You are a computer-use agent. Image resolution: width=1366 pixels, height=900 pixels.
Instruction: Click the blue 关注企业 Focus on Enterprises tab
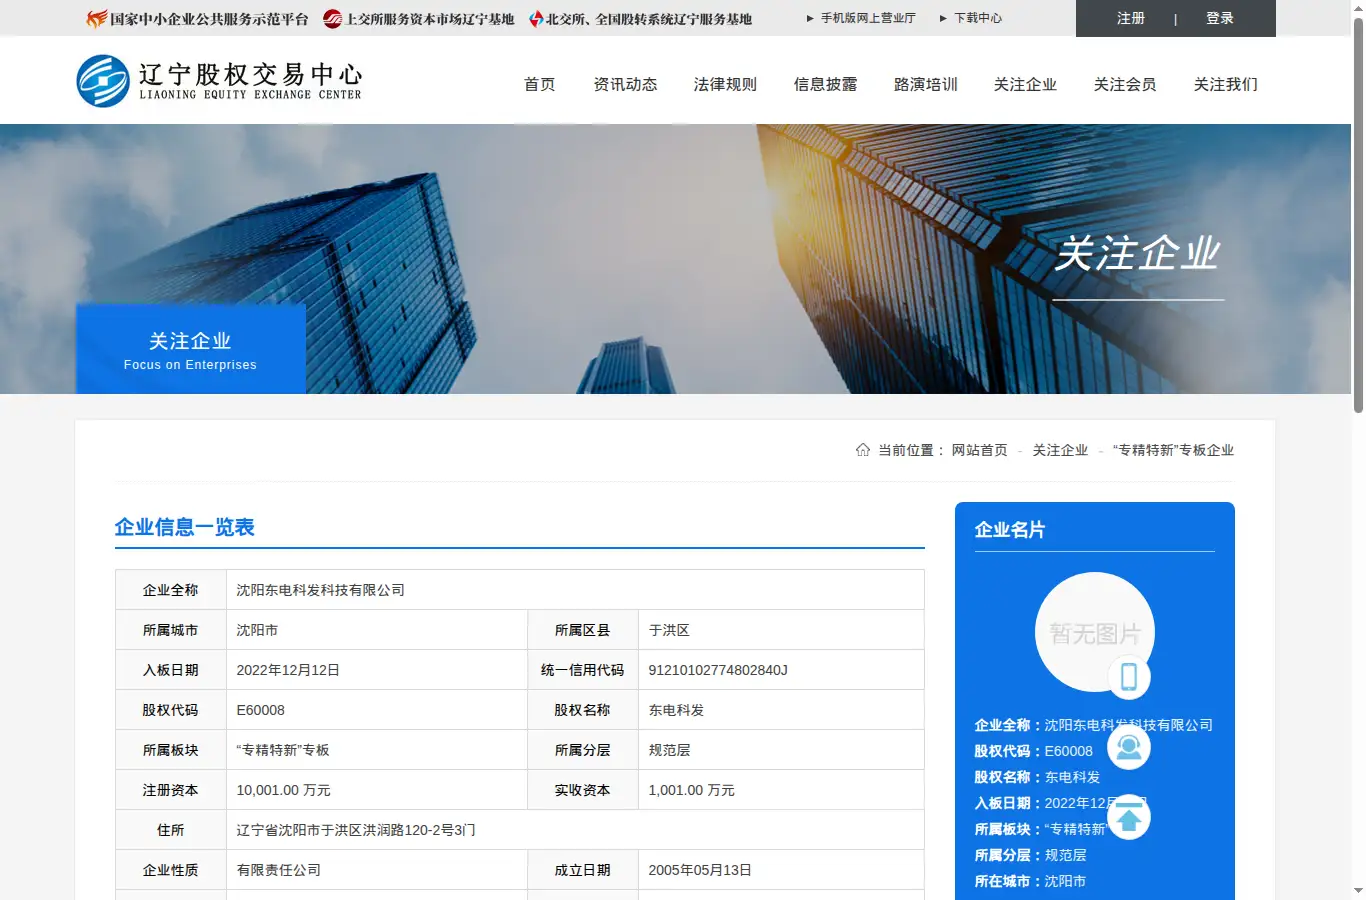click(x=191, y=349)
